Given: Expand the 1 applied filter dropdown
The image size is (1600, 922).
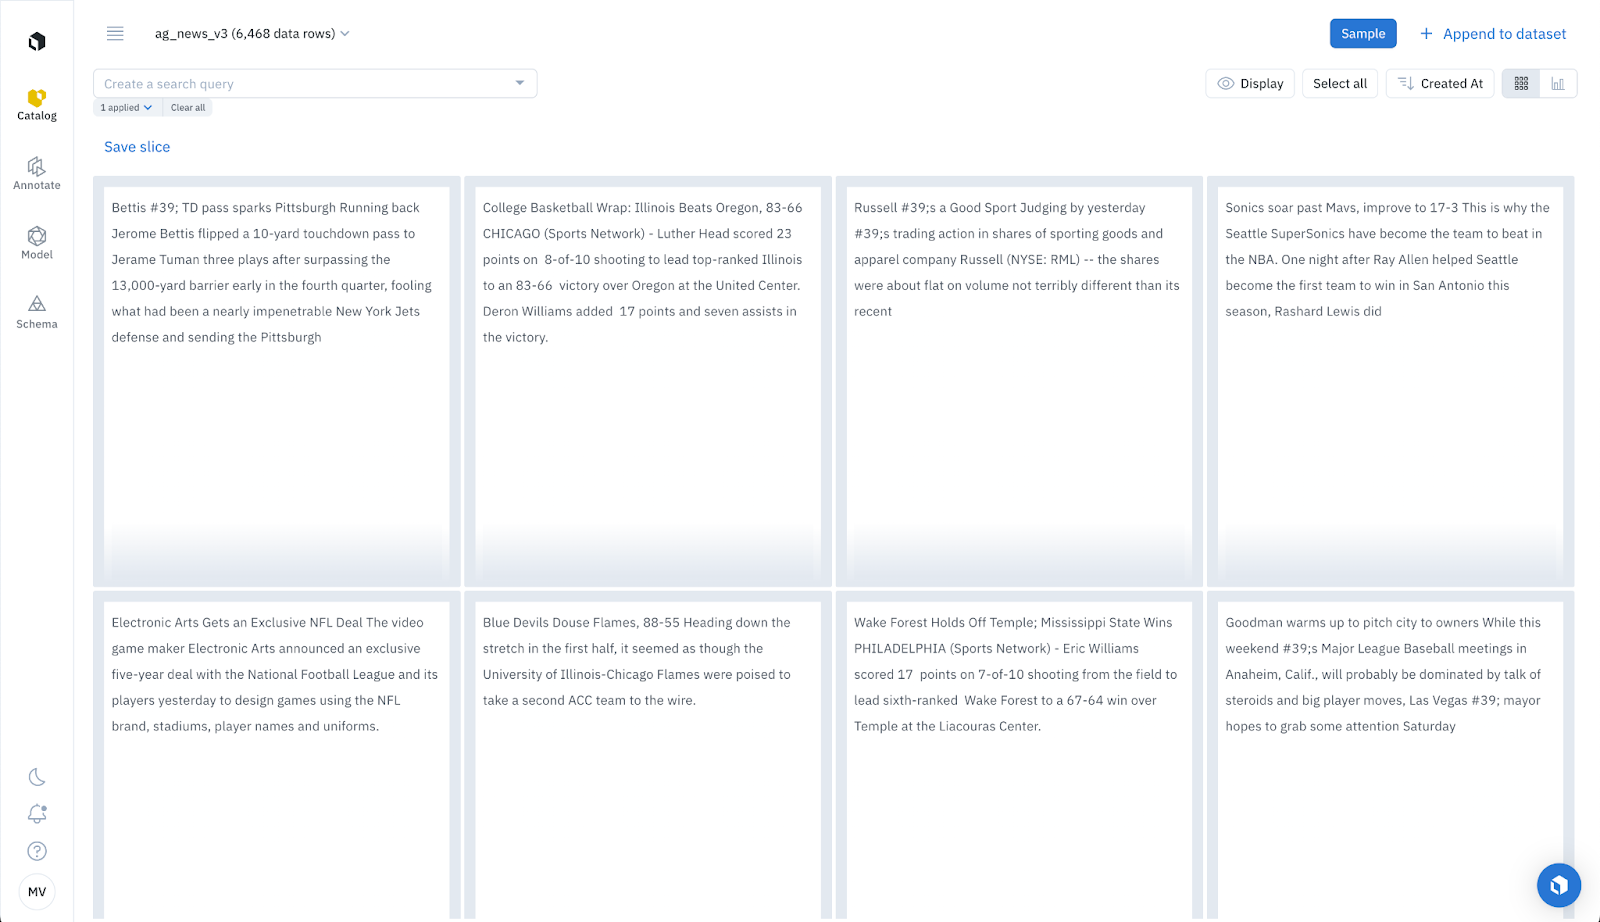Looking at the screenshot, I should [x=127, y=108].
